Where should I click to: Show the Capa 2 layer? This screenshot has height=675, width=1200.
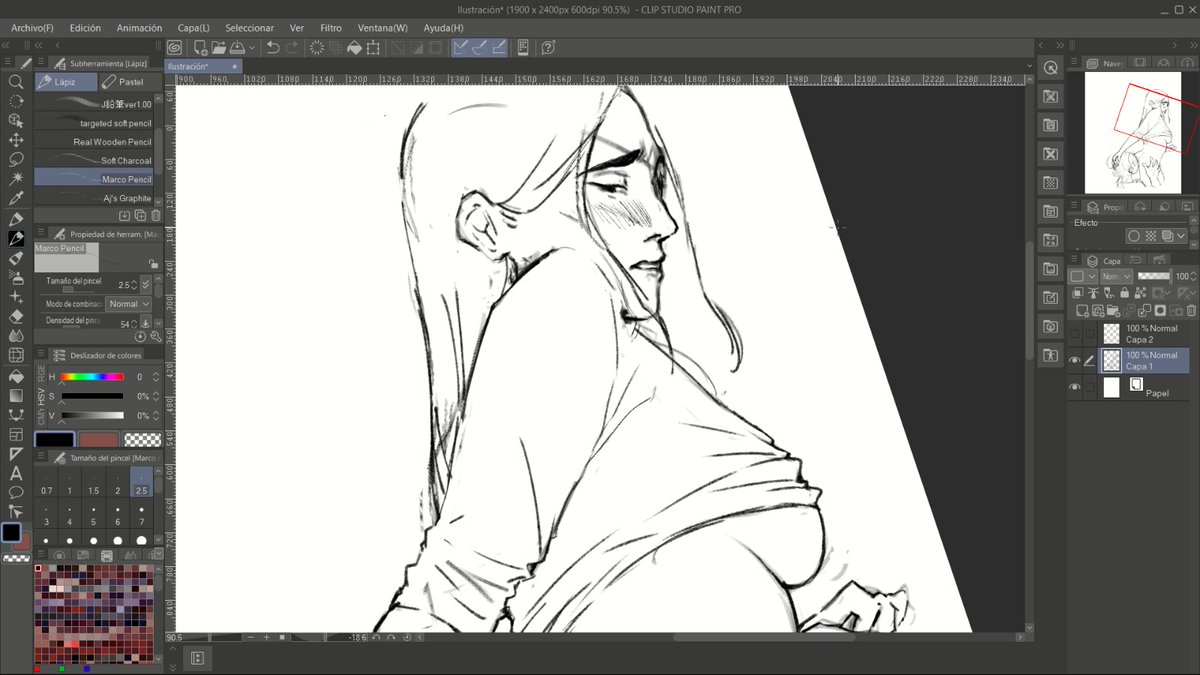pyautogui.click(x=1075, y=334)
